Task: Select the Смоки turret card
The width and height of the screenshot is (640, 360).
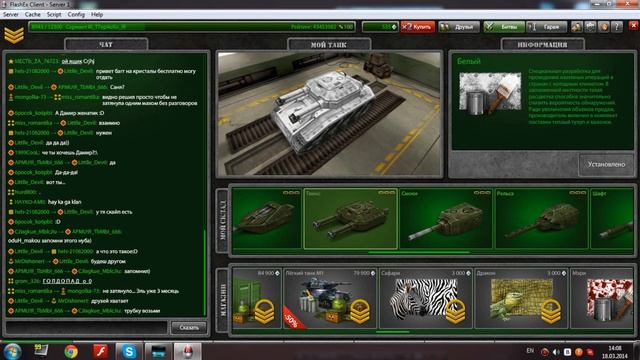Action: coord(446,218)
